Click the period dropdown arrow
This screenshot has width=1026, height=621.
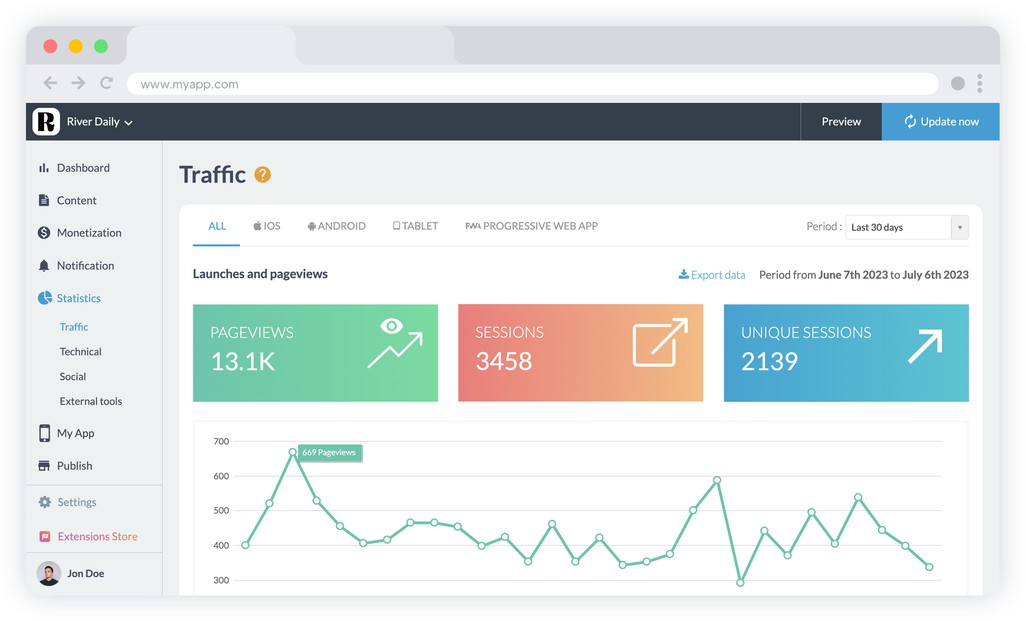coord(960,227)
